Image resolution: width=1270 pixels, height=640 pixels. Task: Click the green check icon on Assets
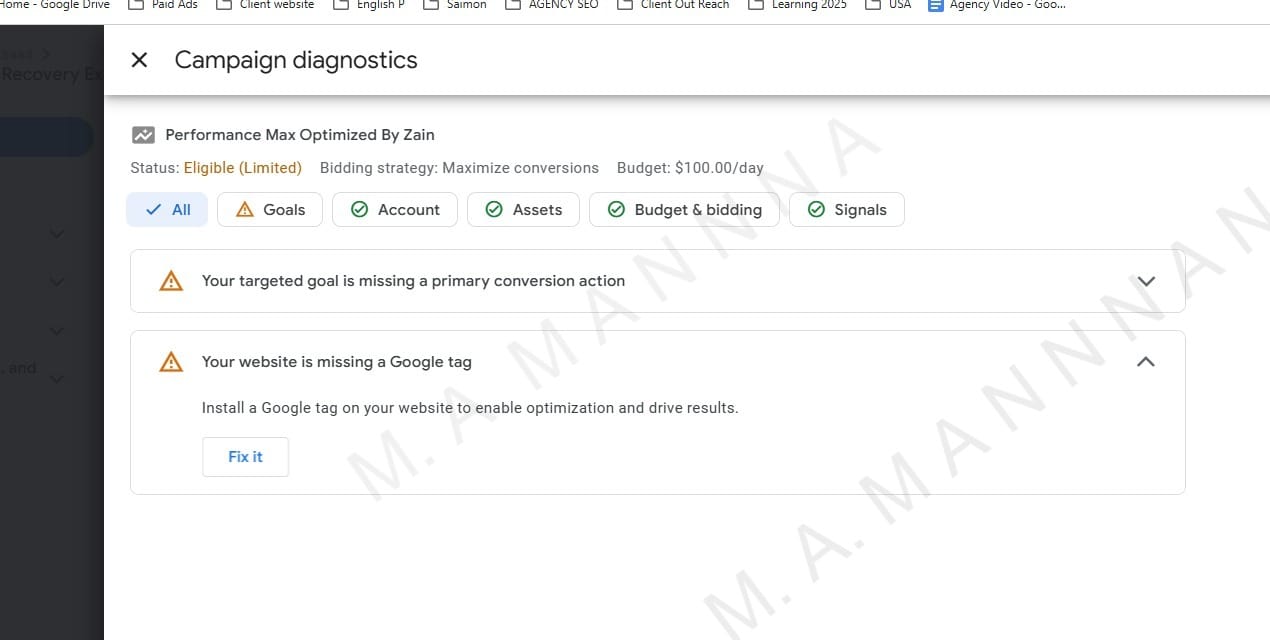click(x=493, y=210)
